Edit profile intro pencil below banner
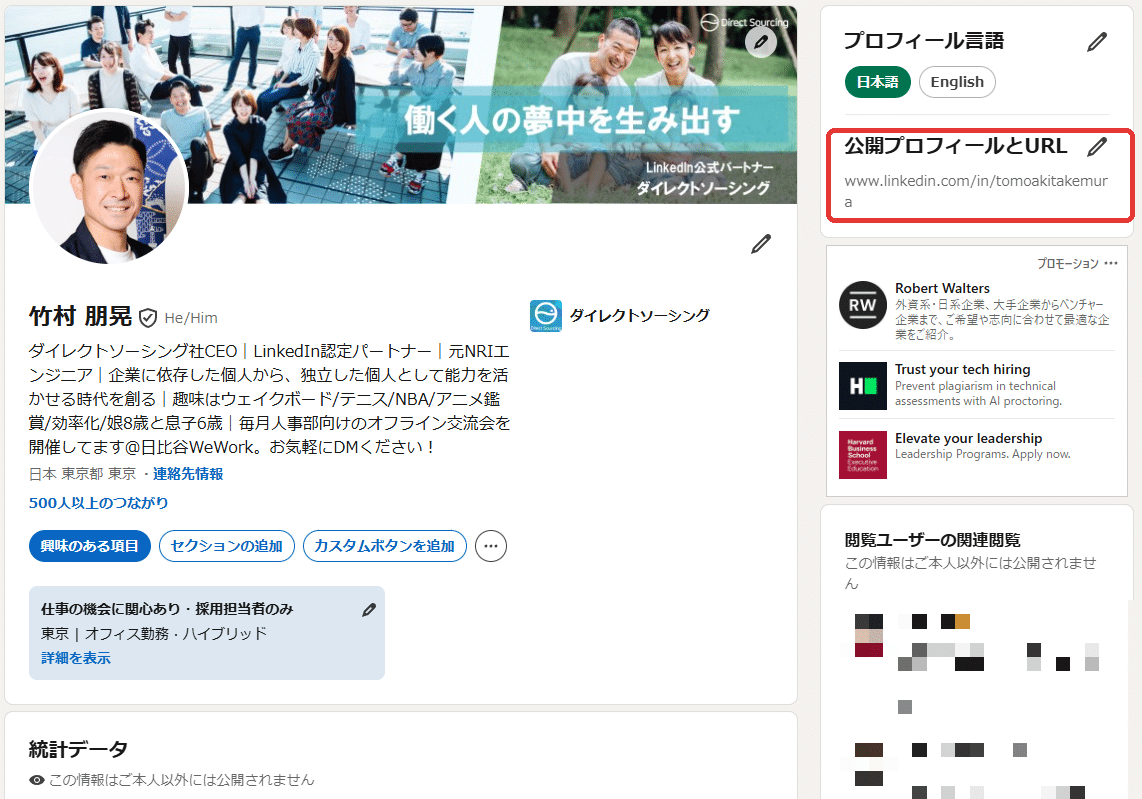Image resolution: width=1142 pixels, height=799 pixels. [x=760, y=244]
